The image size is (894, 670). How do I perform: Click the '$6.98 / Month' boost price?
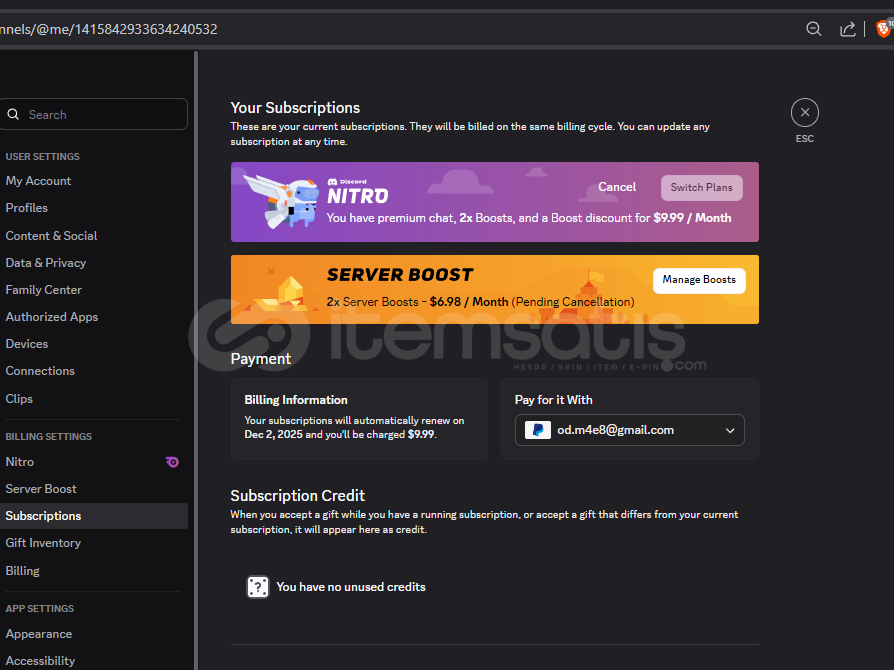pos(469,302)
